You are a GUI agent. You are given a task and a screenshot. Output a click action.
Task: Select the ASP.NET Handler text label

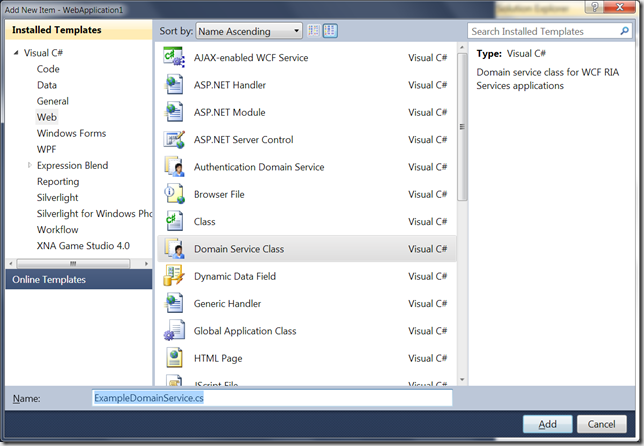[x=230, y=85]
